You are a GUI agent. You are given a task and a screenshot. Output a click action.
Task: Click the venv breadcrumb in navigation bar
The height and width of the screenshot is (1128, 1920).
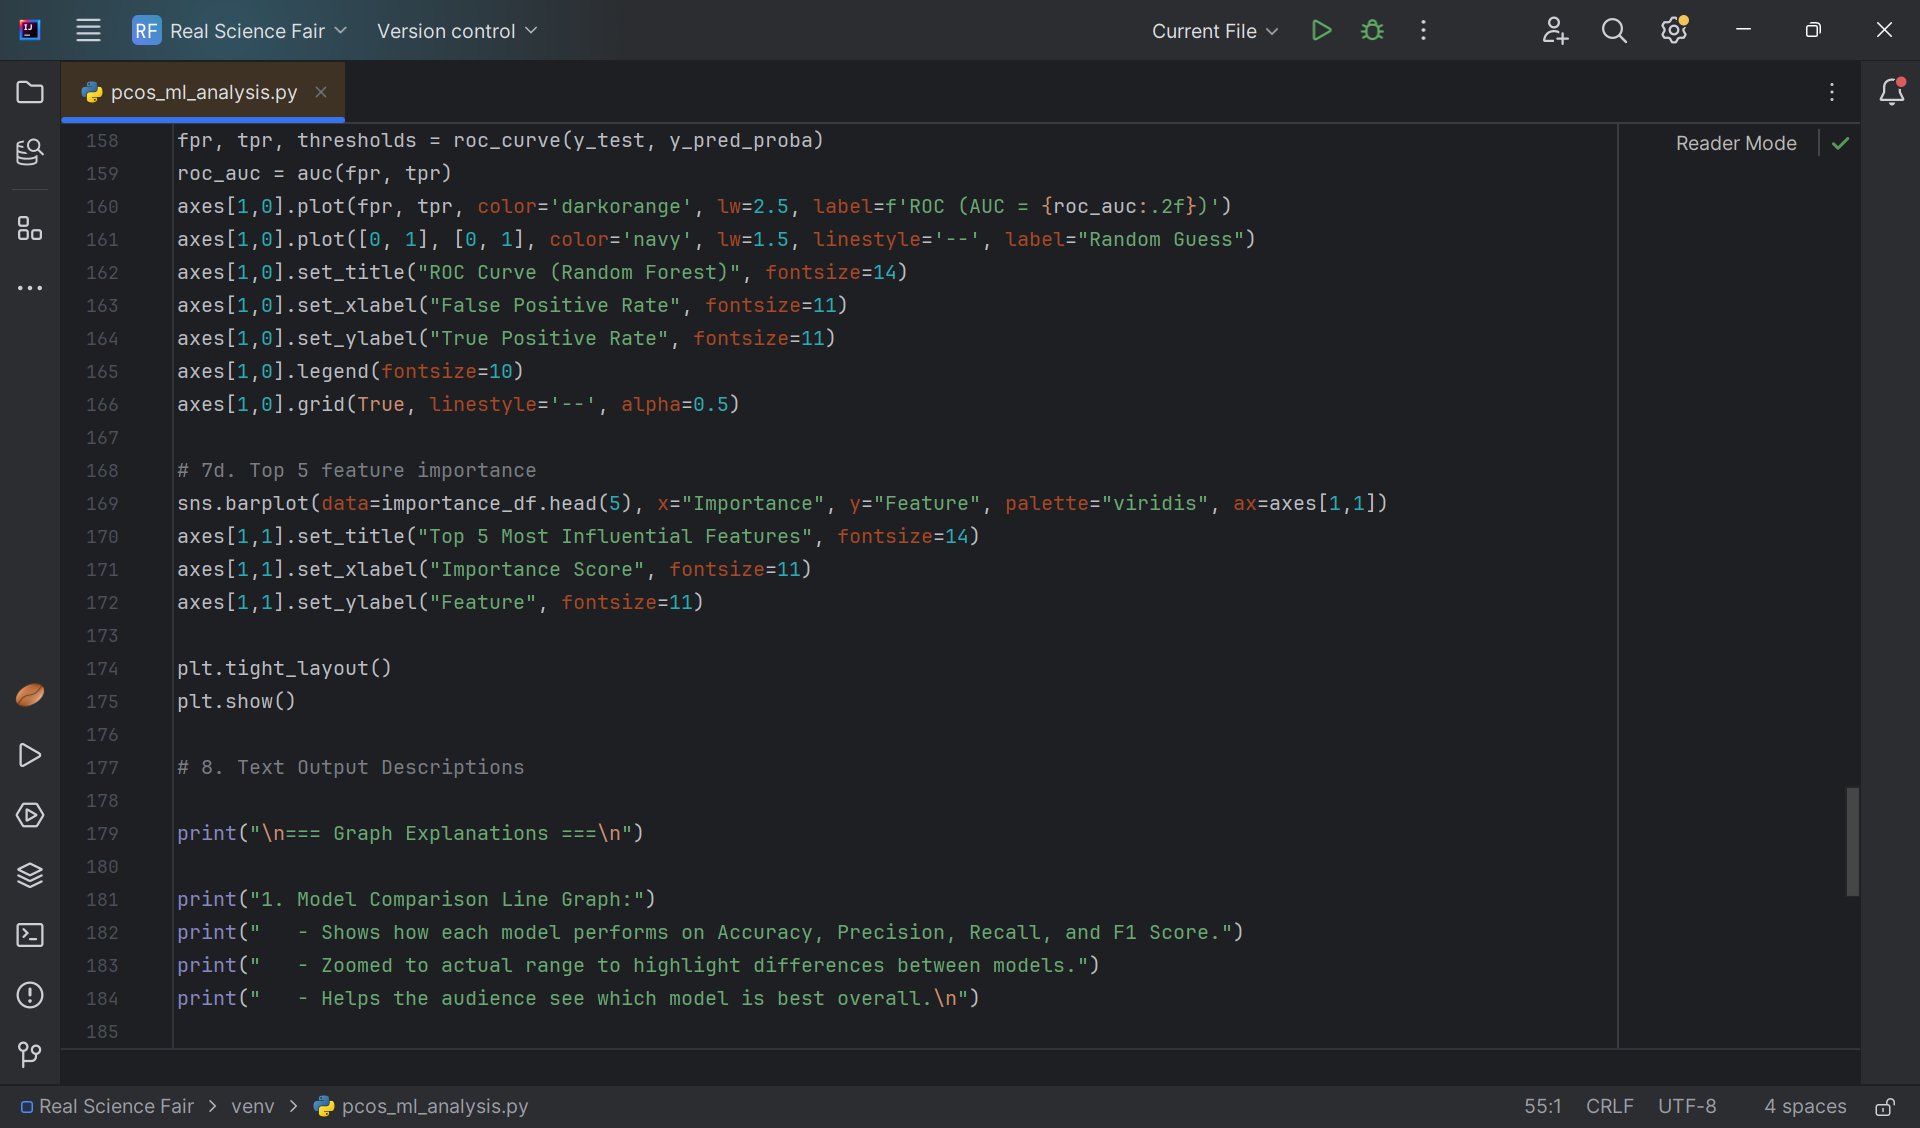(252, 1106)
